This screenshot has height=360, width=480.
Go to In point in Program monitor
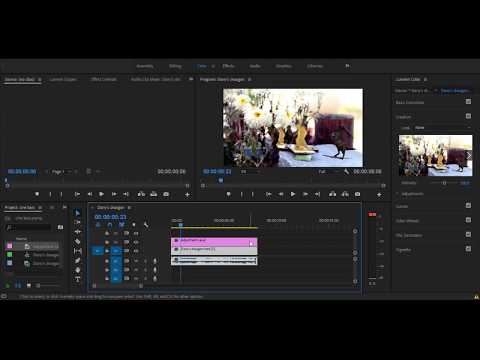pyautogui.click(x=269, y=194)
